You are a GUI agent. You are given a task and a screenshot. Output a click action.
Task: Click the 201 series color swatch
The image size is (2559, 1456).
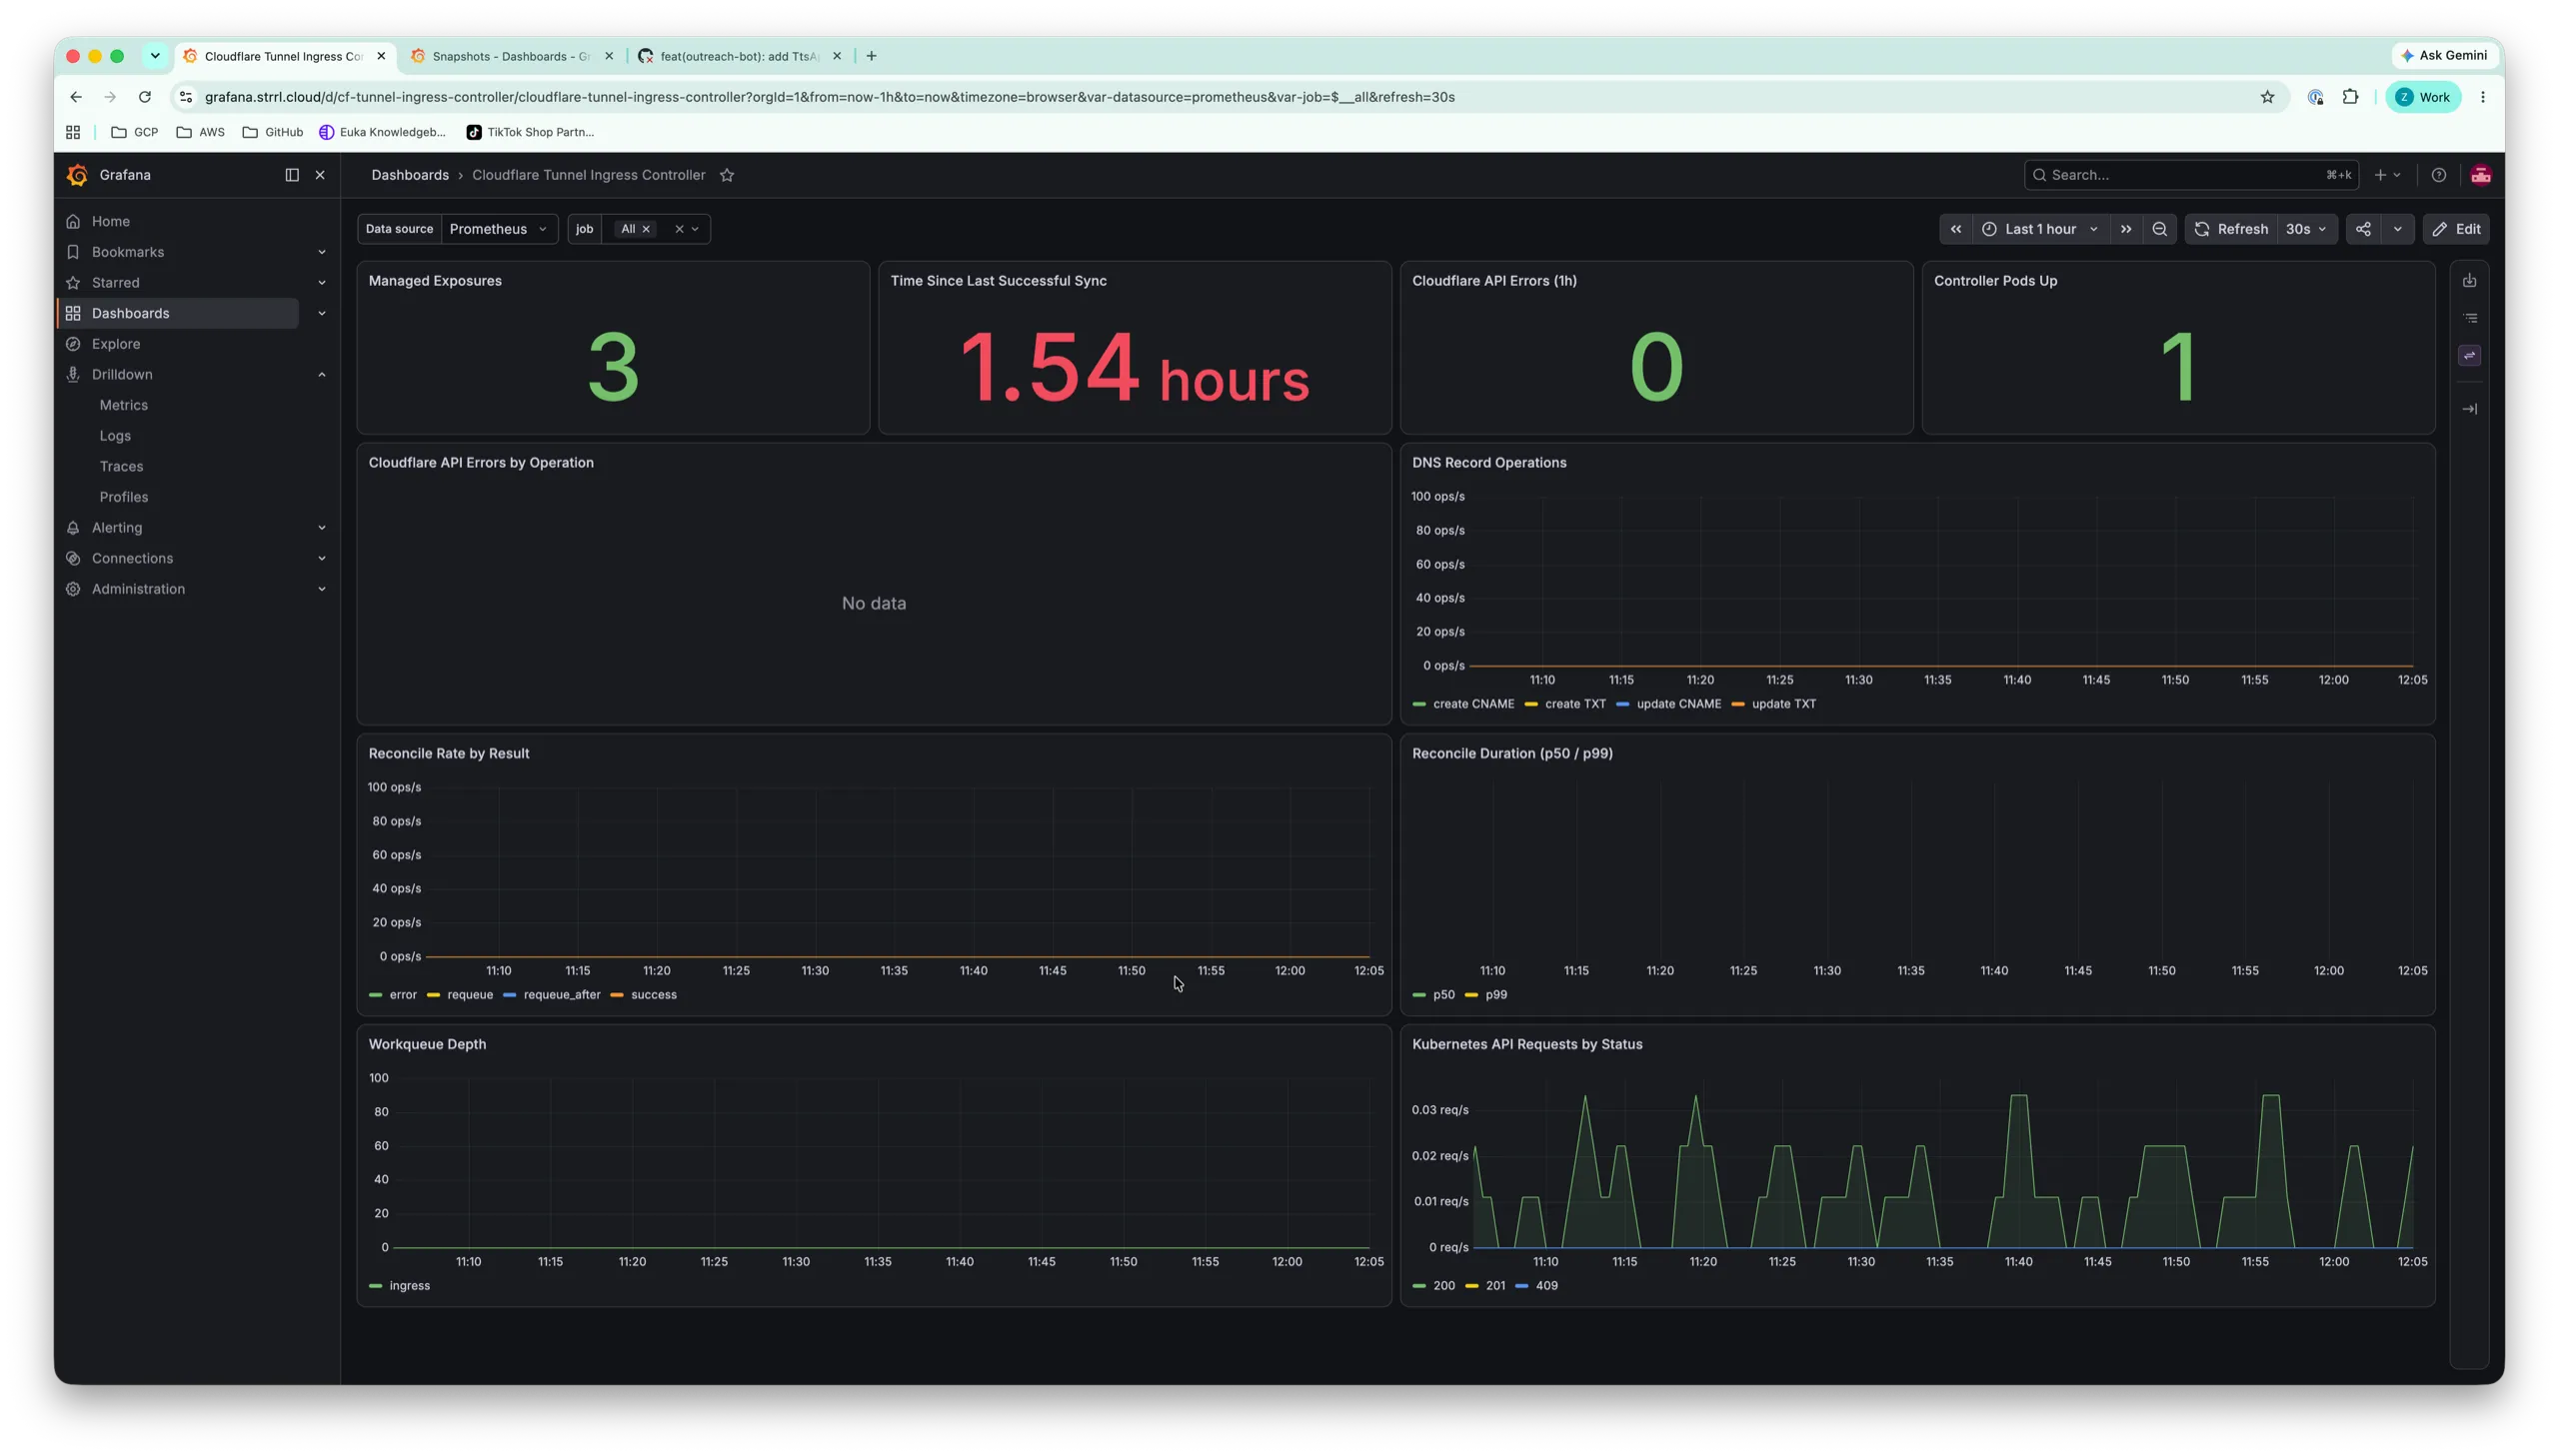1471,1286
